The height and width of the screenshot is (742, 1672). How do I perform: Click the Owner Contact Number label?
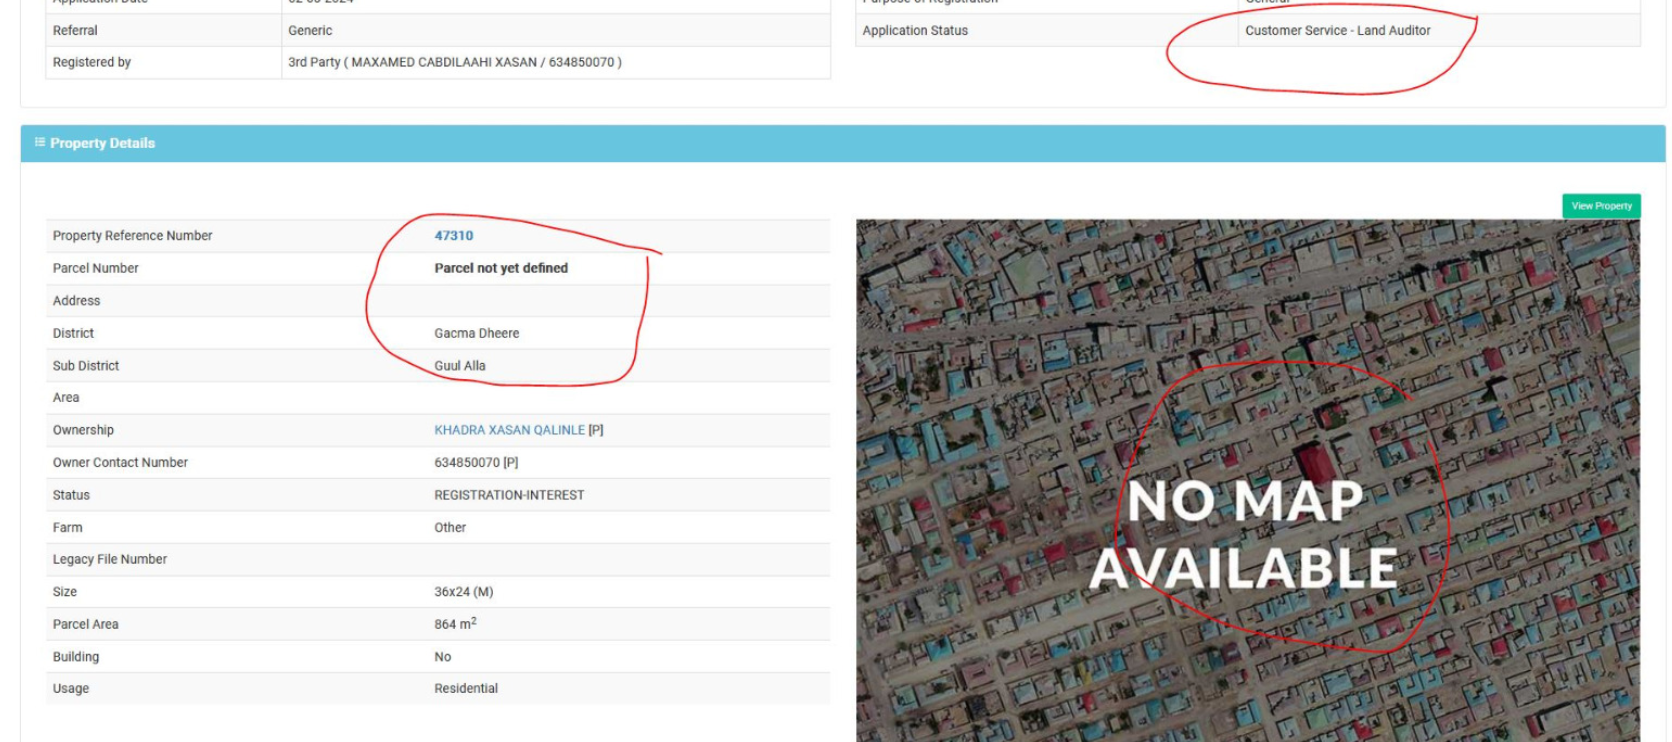[121, 463]
